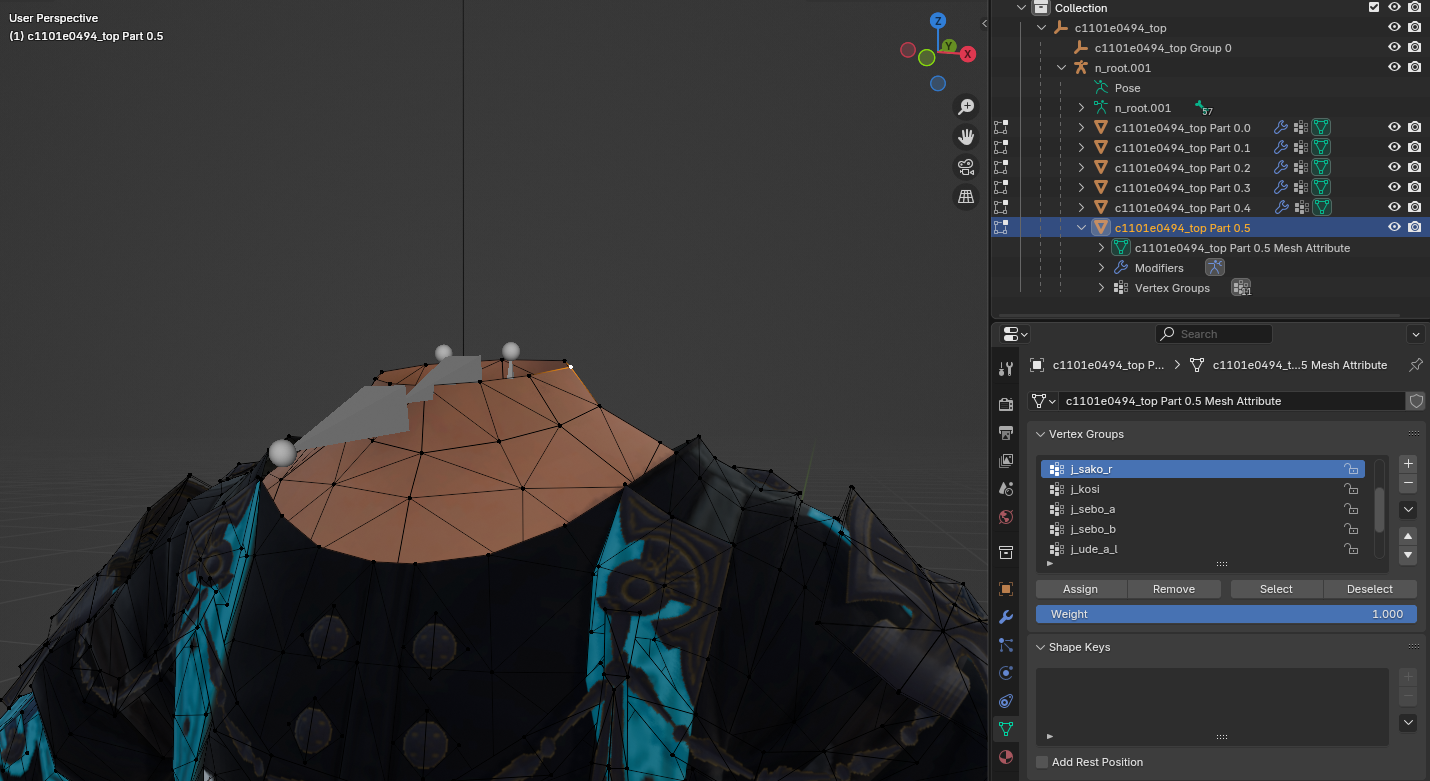
Task: Select the j_sebo_a vertex group
Action: tap(1203, 509)
